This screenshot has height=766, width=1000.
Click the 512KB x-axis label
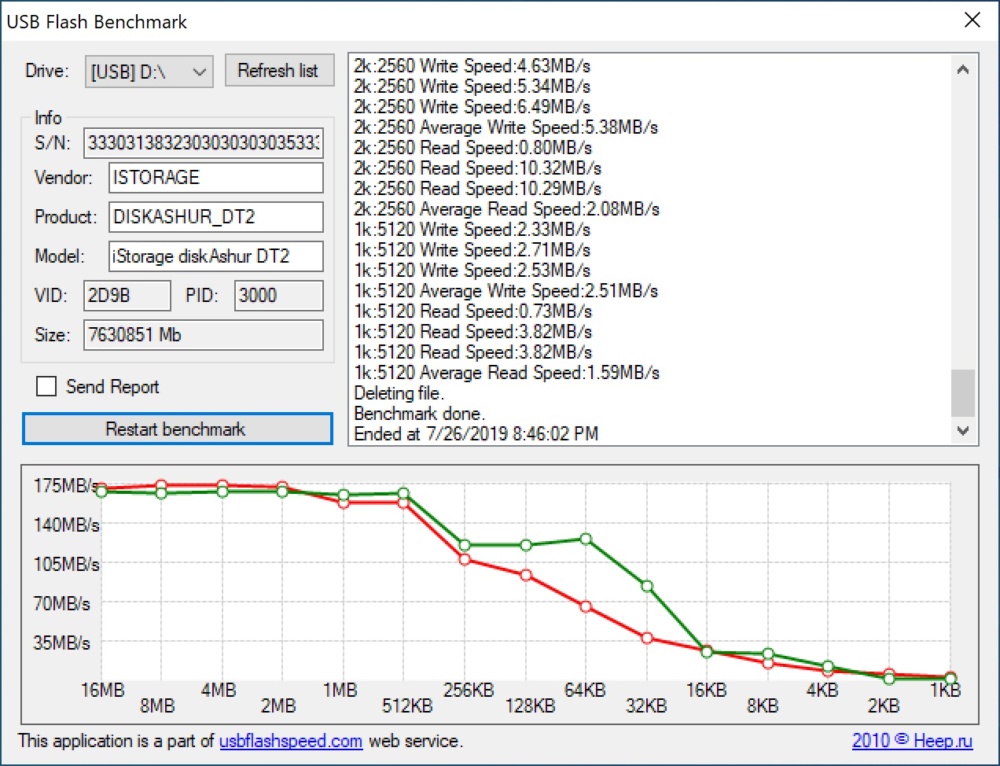click(x=407, y=705)
